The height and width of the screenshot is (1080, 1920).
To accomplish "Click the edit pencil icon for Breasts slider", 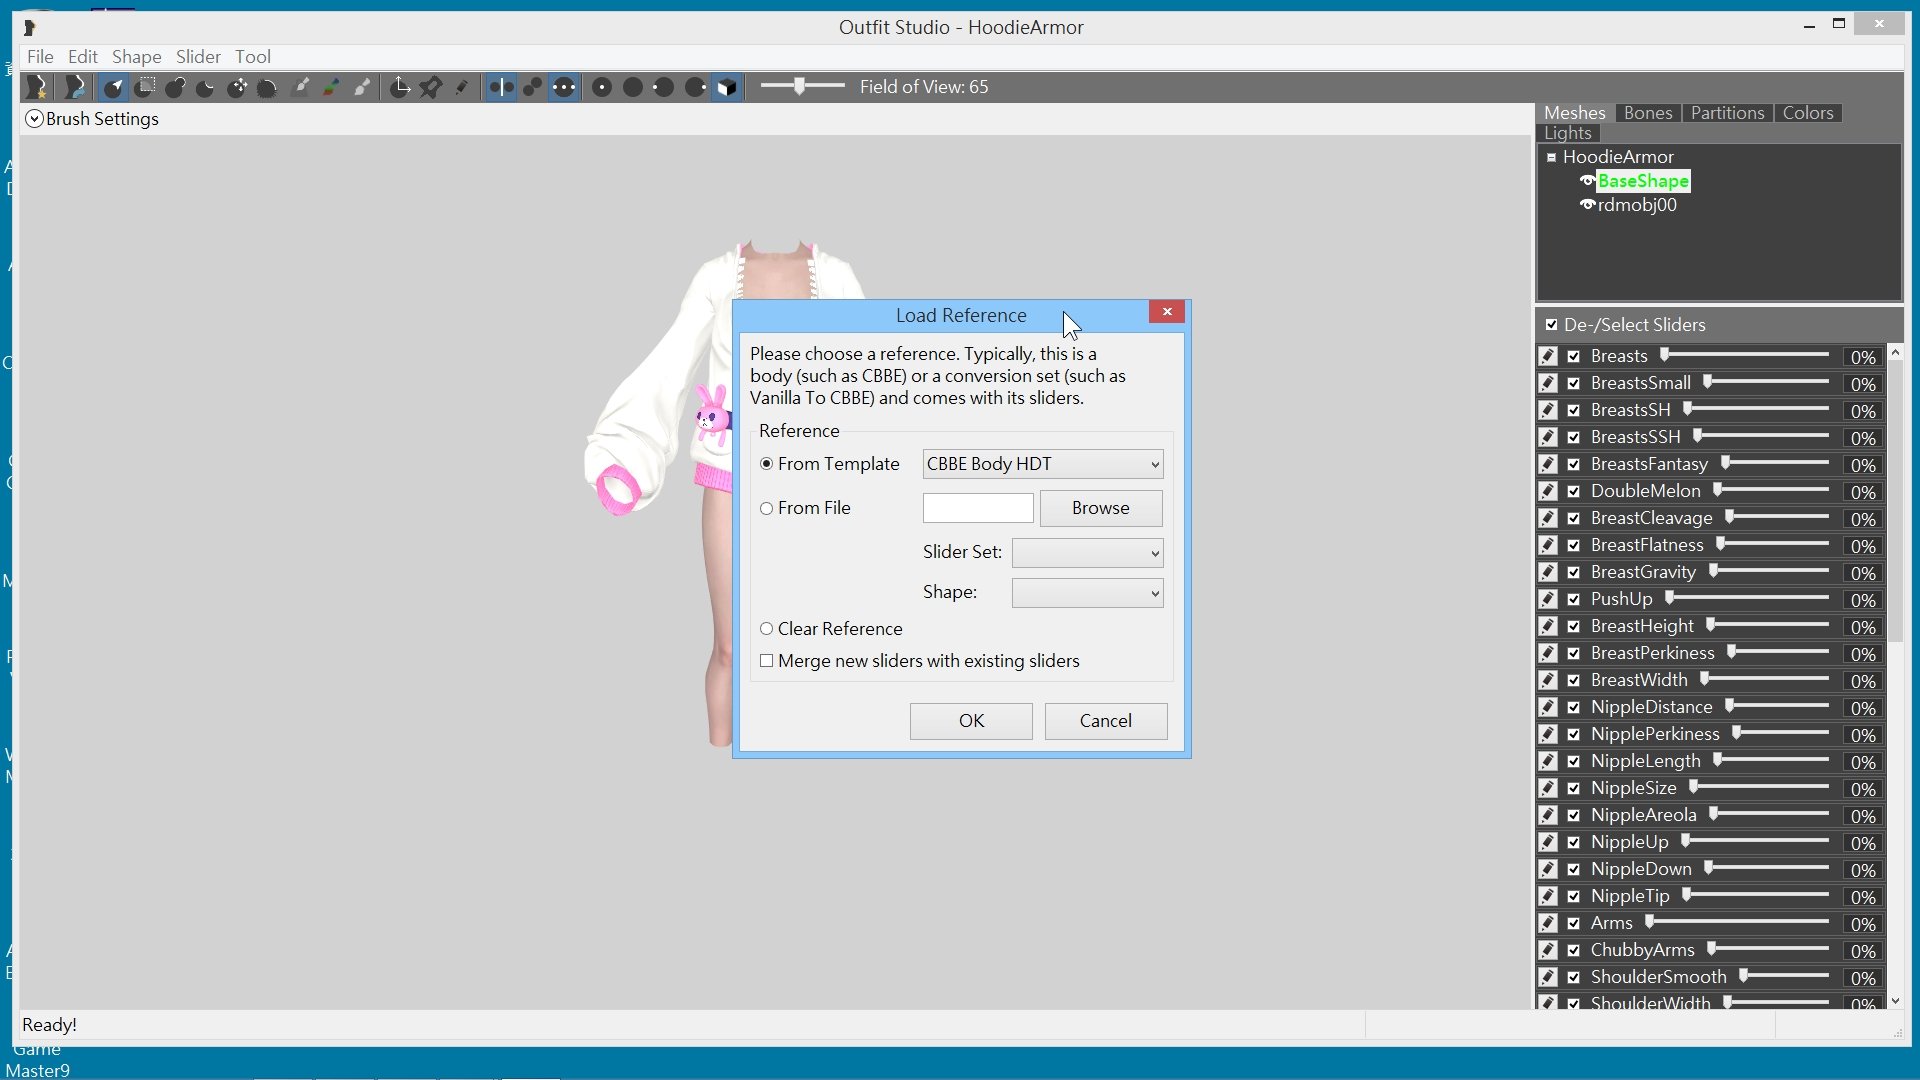I will (1548, 356).
